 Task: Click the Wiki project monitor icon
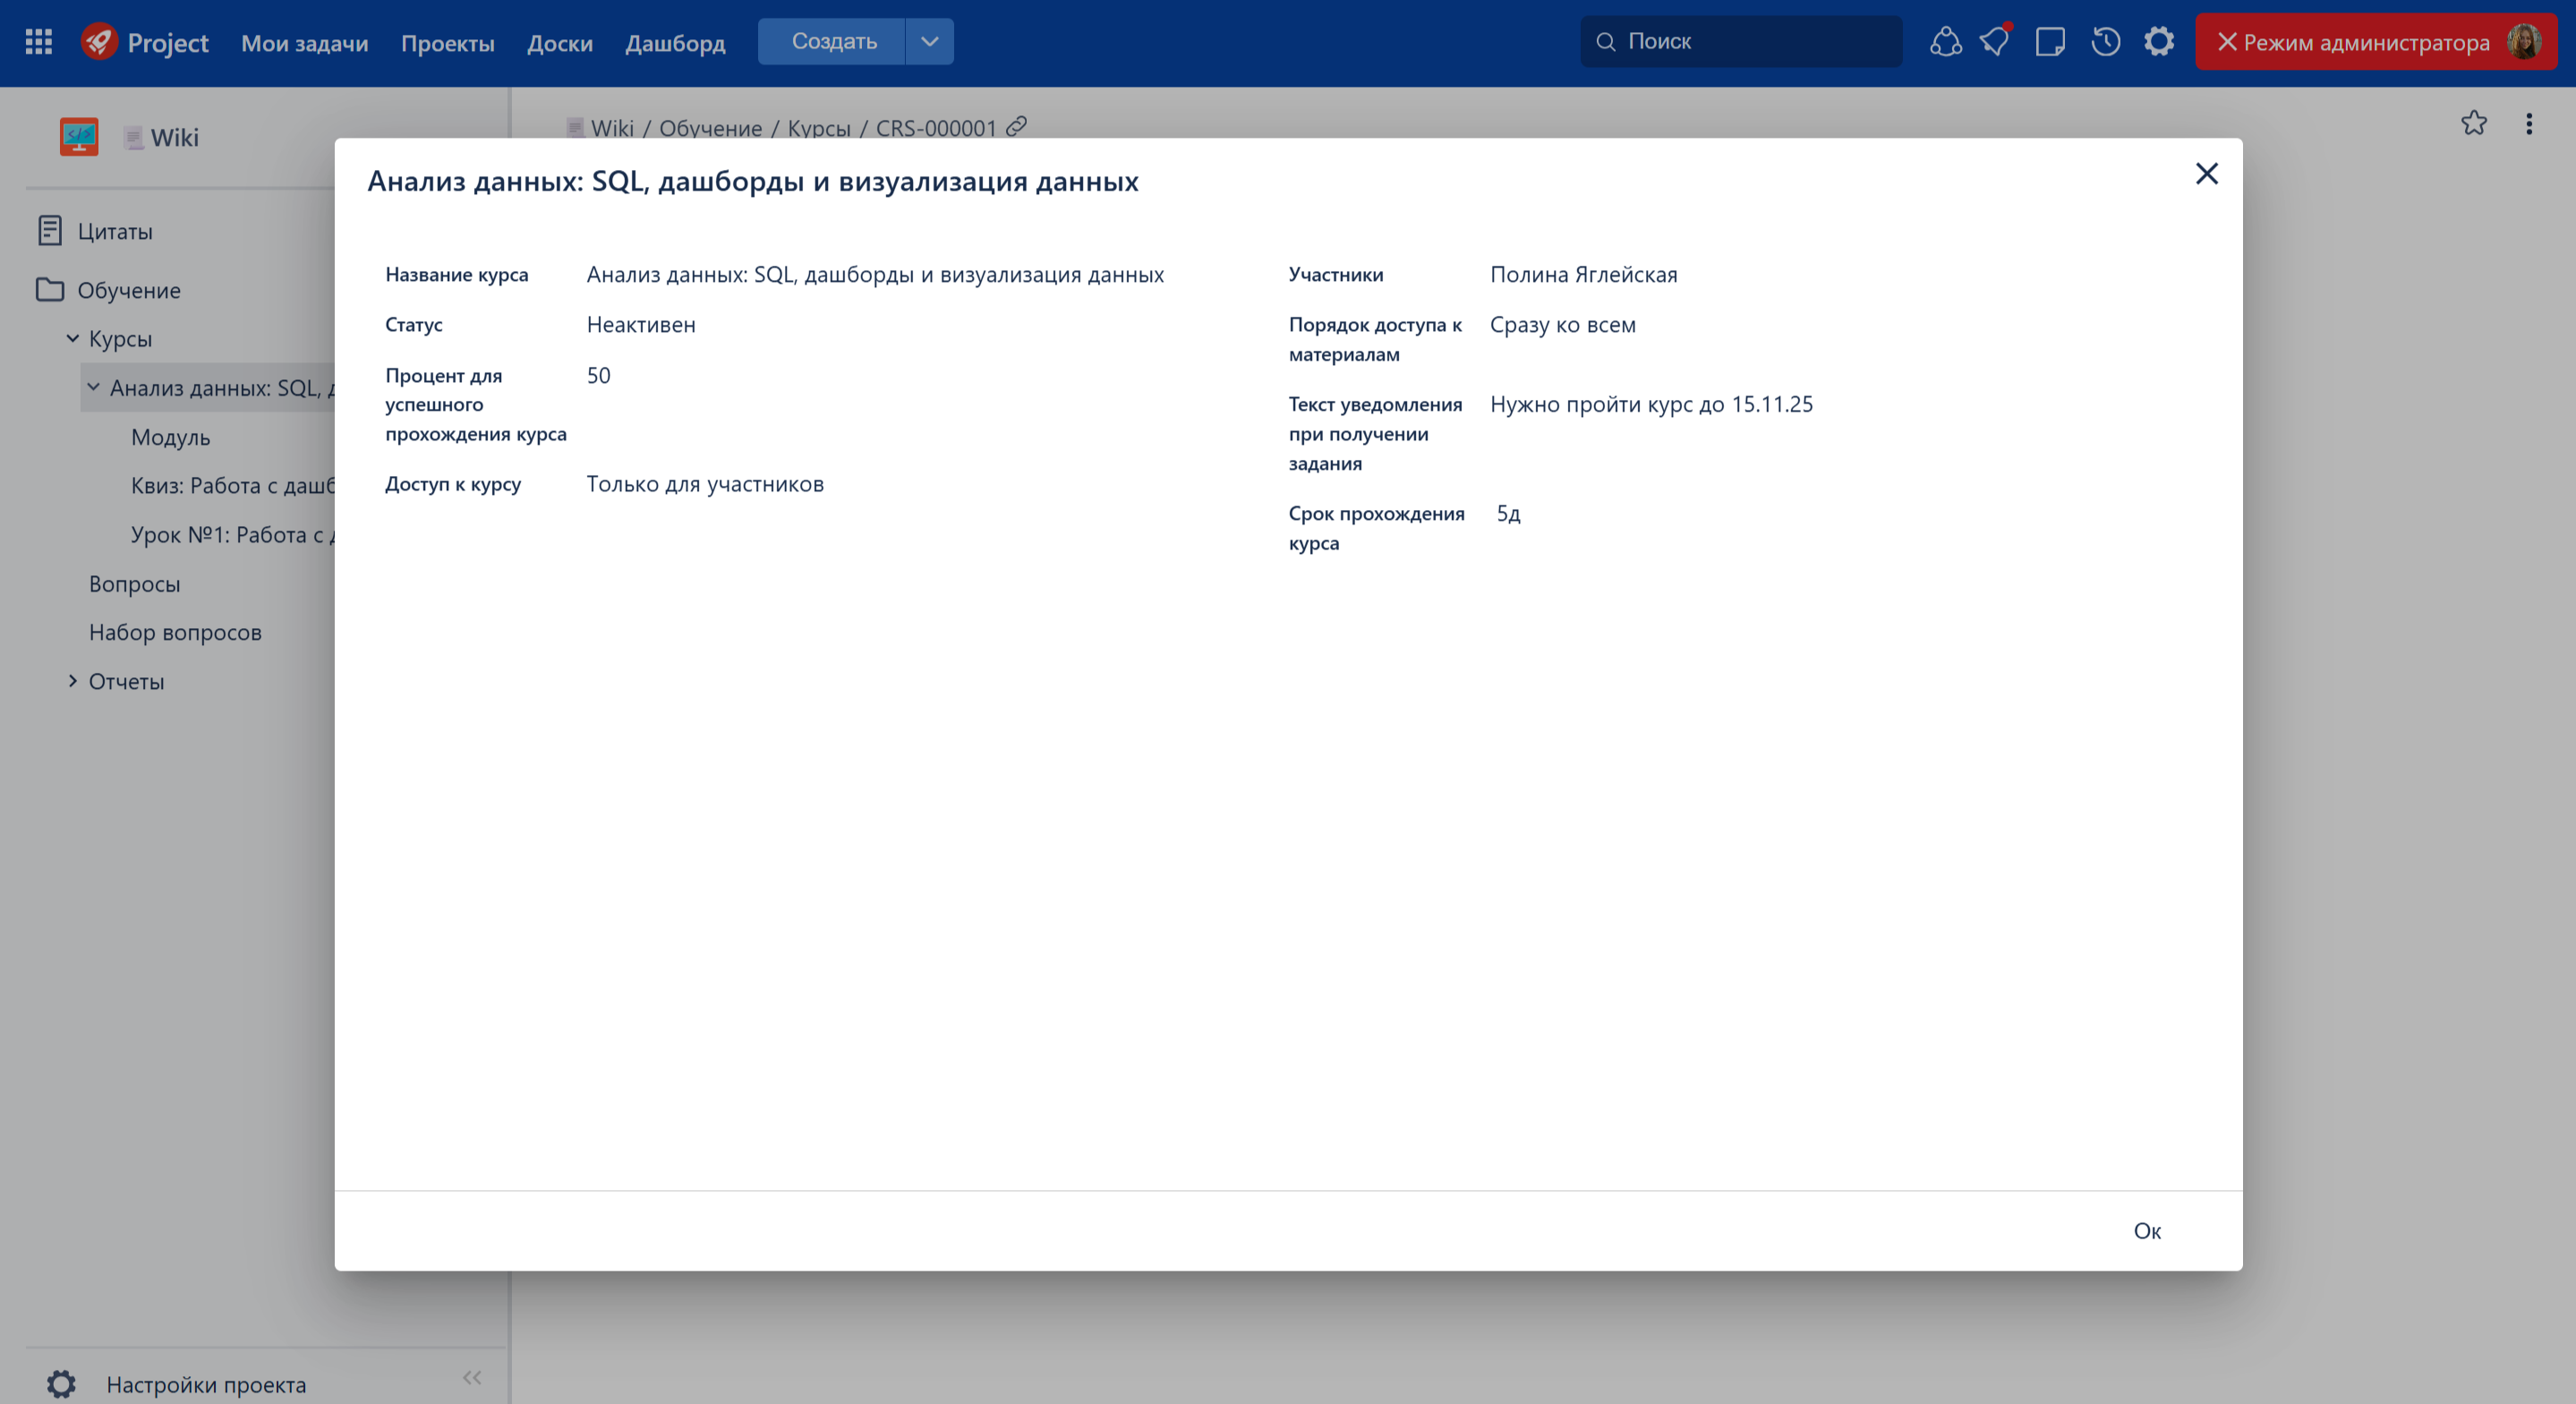pyautogui.click(x=79, y=137)
